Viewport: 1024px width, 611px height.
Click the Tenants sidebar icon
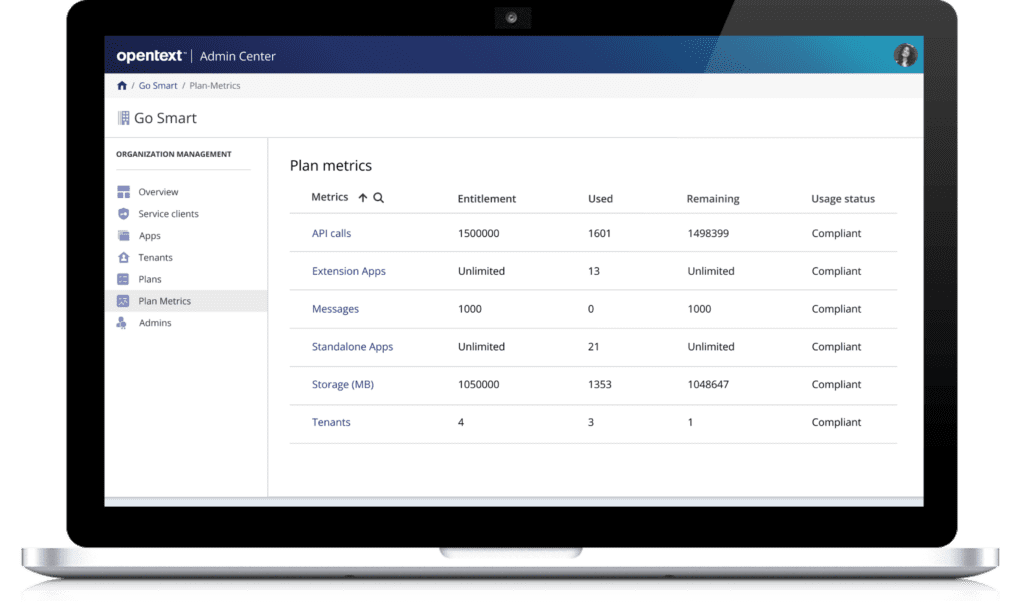click(123, 257)
